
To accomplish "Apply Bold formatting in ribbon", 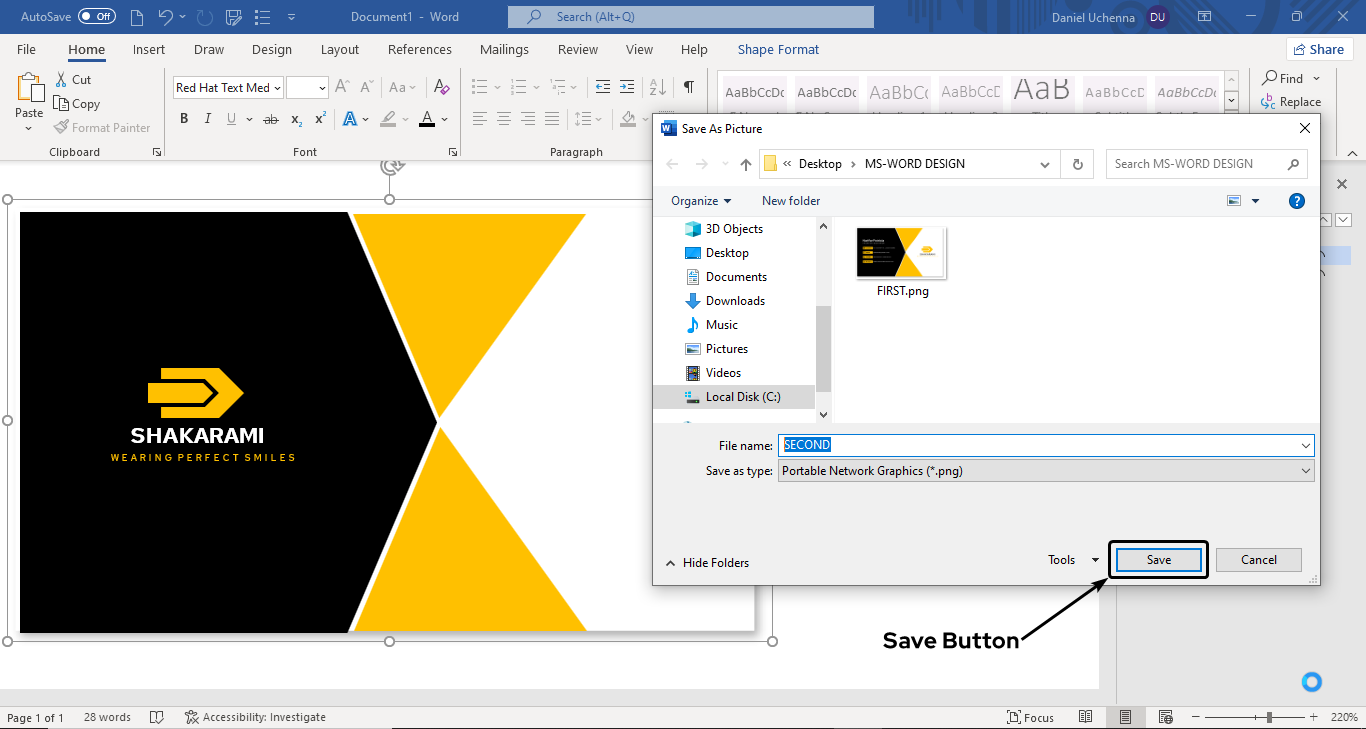I will click(x=184, y=119).
